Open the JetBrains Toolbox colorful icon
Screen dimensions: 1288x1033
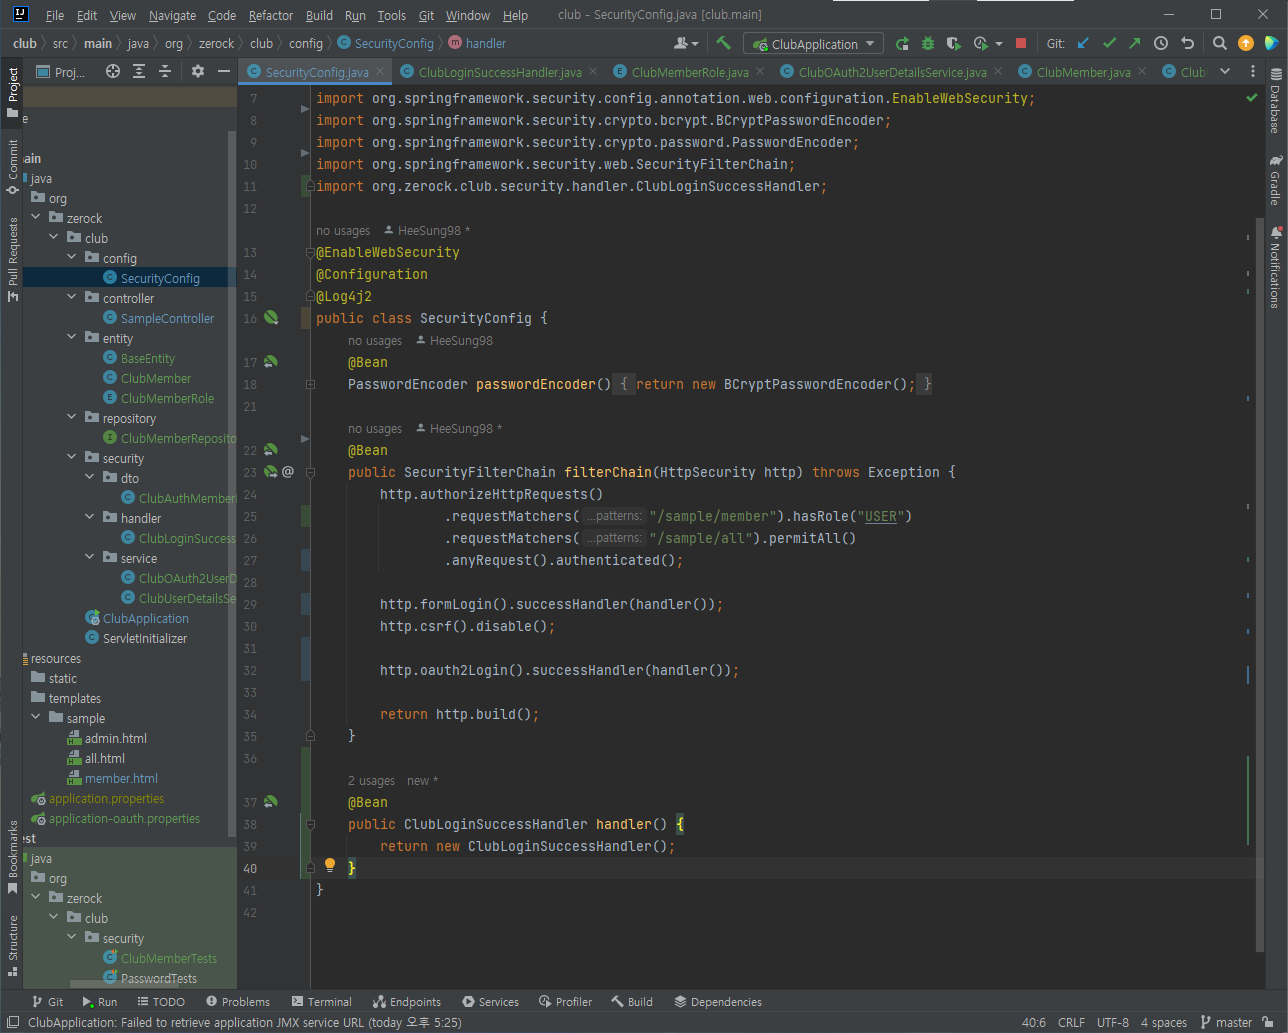[1271, 43]
